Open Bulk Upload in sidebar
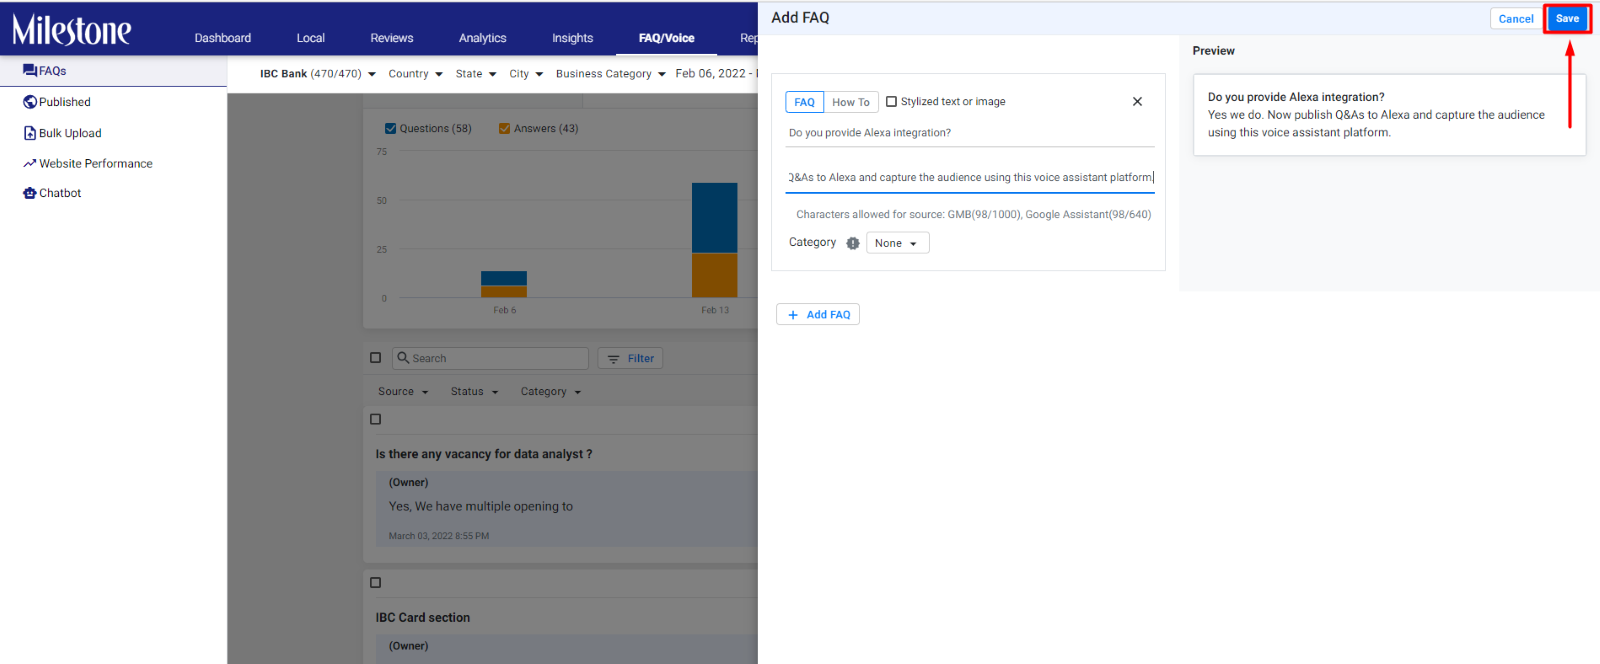The height and width of the screenshot is (664, 1600). [x=70, y=133]
